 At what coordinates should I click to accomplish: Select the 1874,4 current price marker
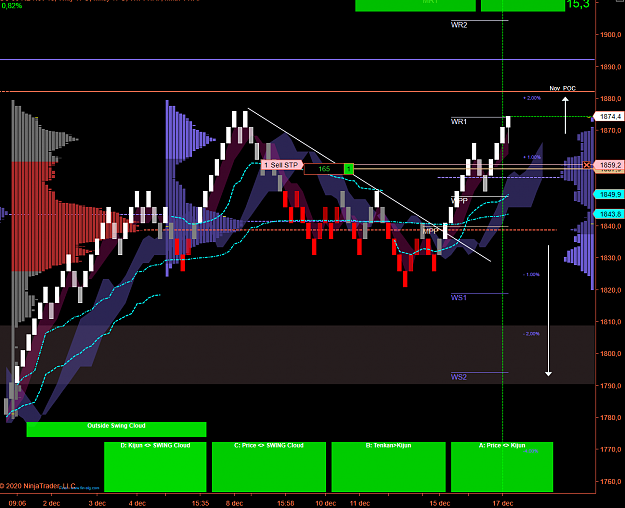[x=608, y=116]
